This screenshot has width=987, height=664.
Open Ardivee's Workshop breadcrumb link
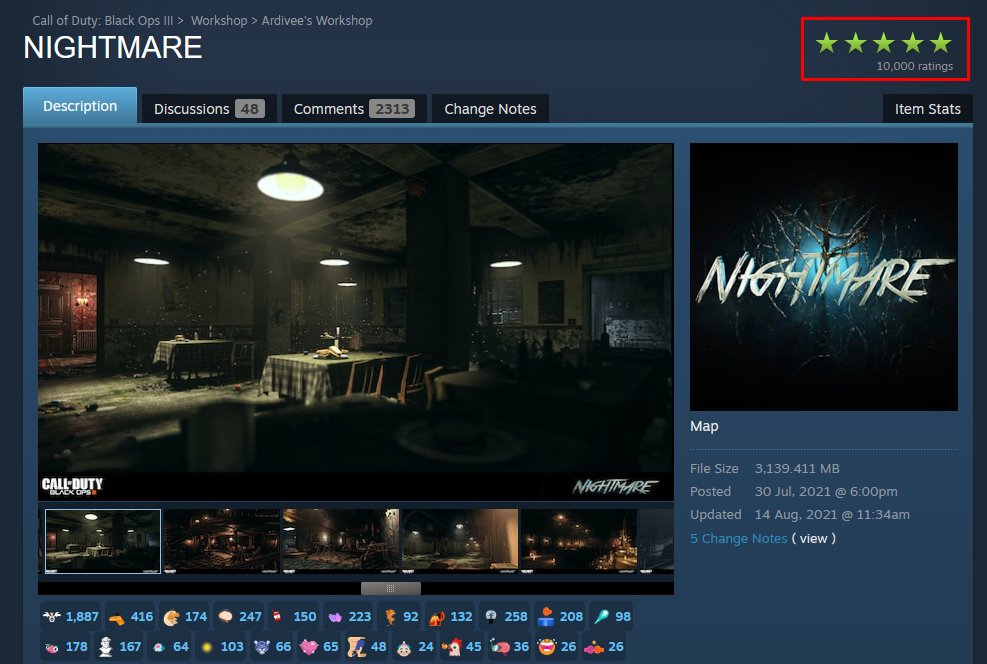[x=317, y=21]
